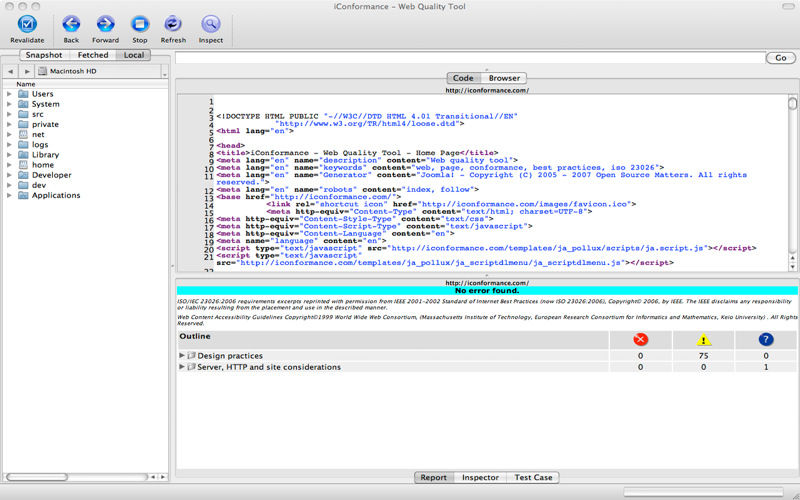Select the System folder icon
Viewport: 800px width, 500px height.
click(x=23, y=104)
